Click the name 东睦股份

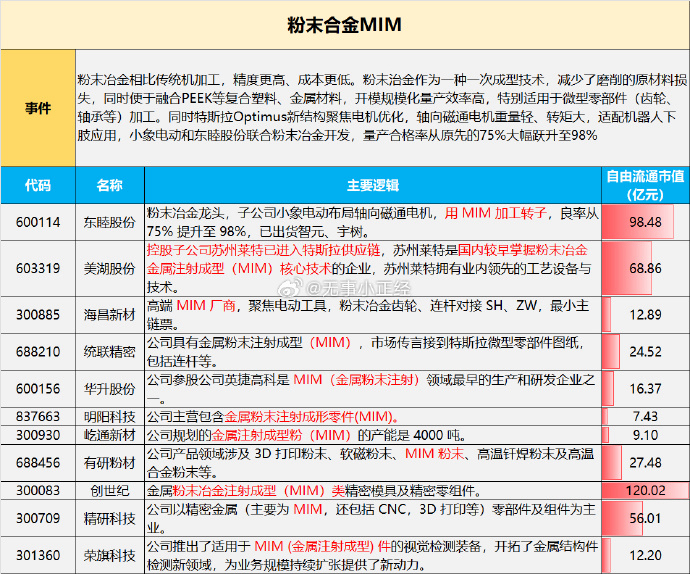(x=110, y=222)
